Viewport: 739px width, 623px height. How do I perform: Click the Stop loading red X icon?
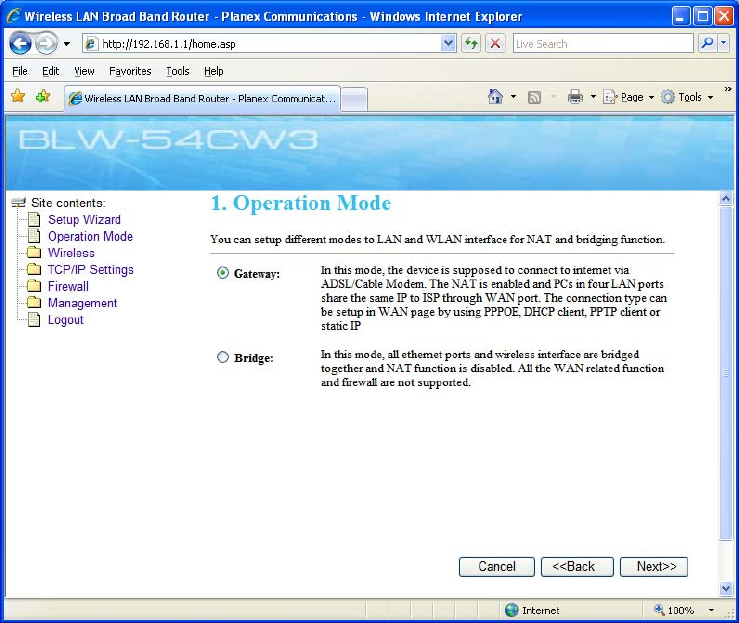click(495, 44)
